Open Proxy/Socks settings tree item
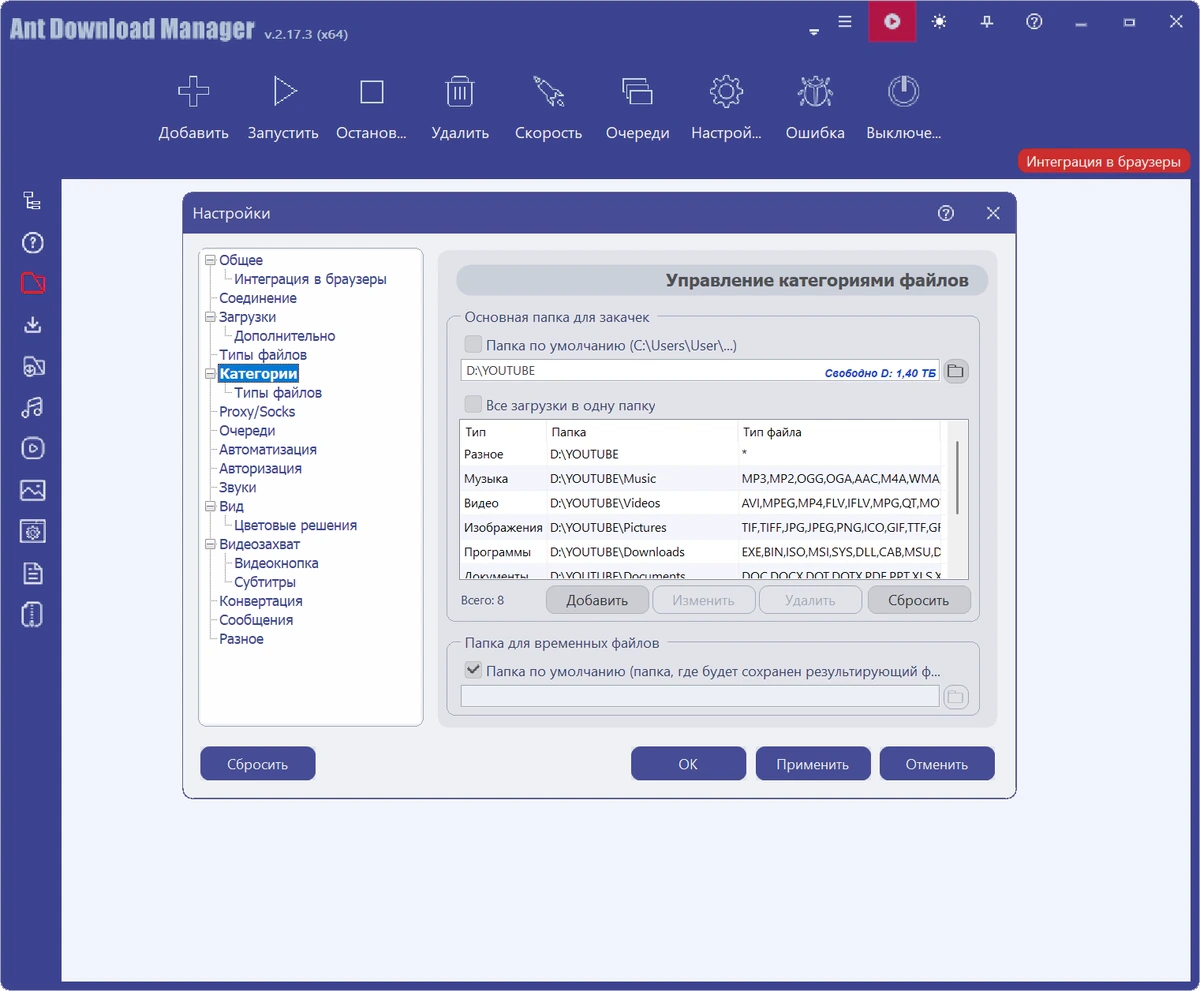This screenshot has height=991, width=1200. click(257, 412)
